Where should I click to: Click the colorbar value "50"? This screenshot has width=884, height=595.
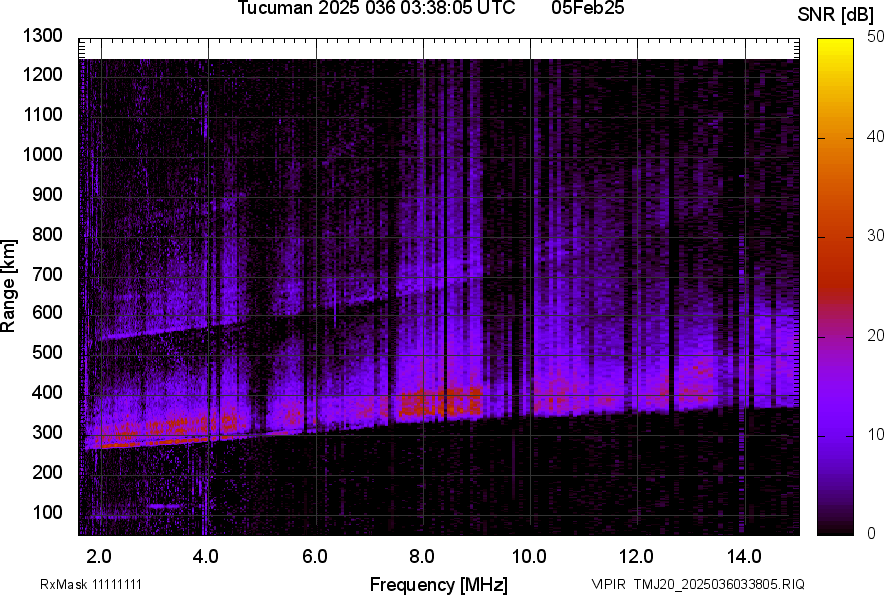[x=875, y=37]
